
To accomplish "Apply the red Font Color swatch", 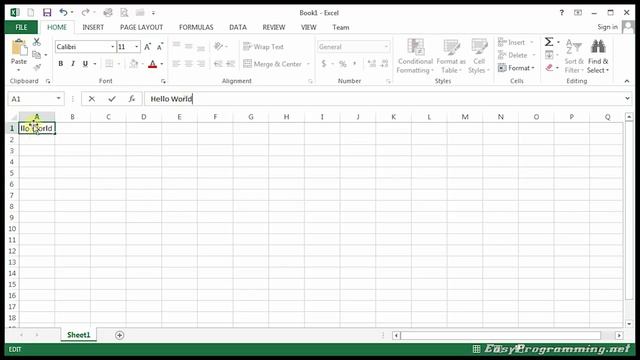I will (153, 64).
